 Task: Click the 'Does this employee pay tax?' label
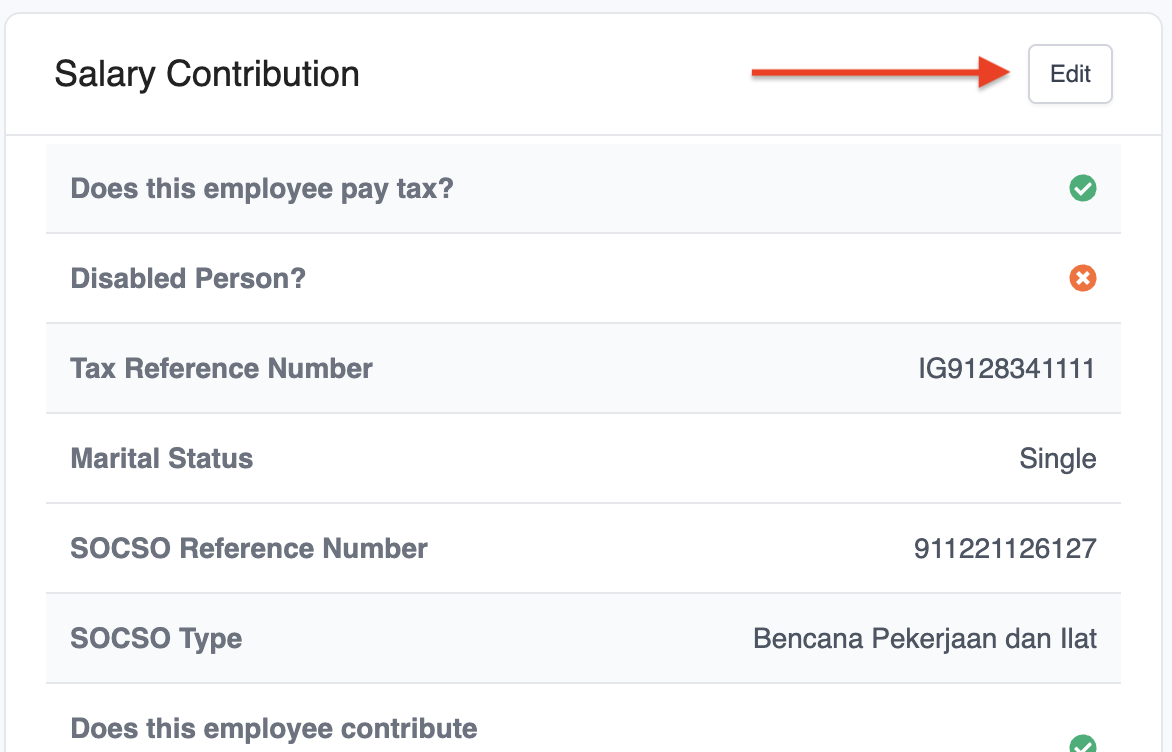(x=262, y=188)
